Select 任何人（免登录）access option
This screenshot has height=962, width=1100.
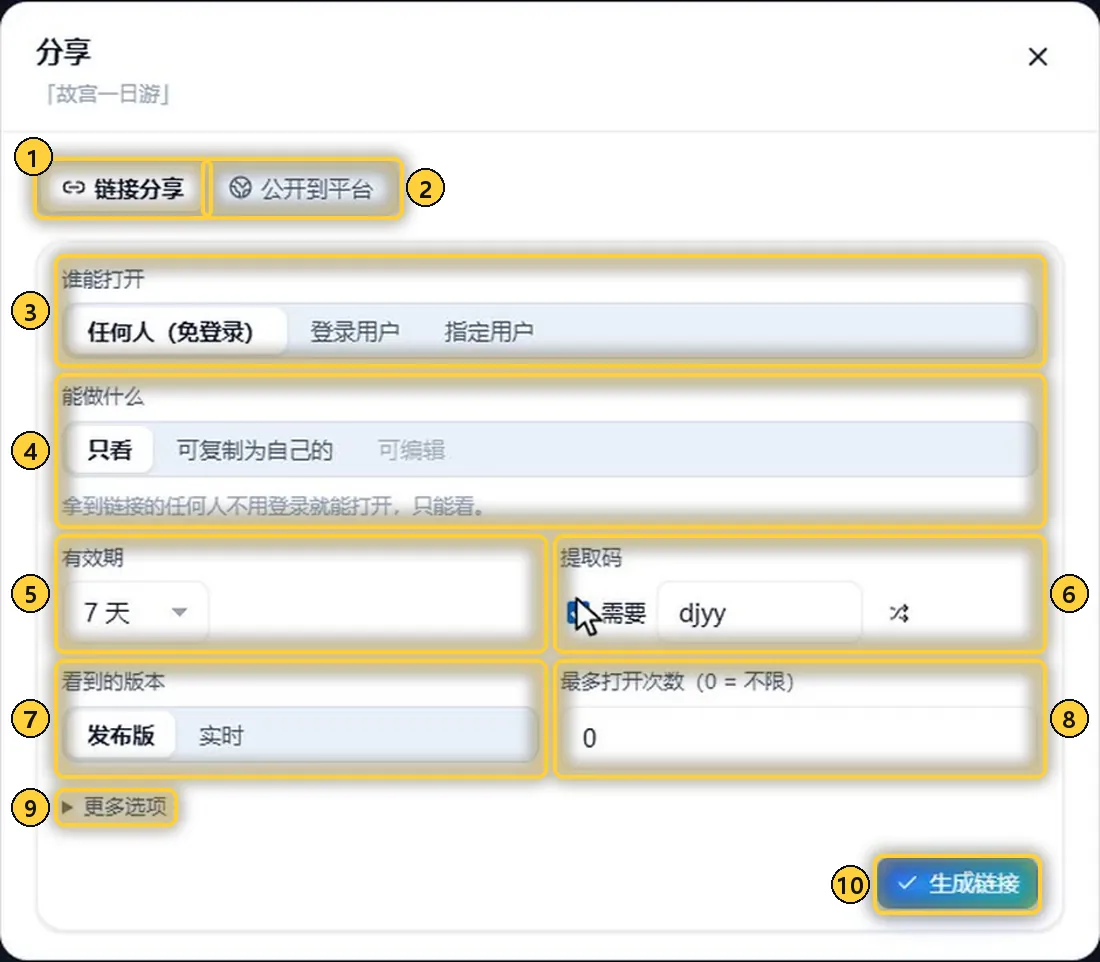175,331
